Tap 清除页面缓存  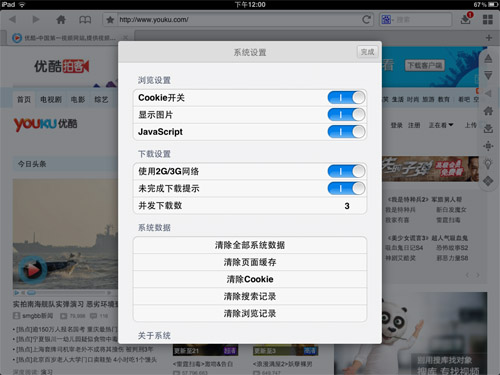(250, 262)
